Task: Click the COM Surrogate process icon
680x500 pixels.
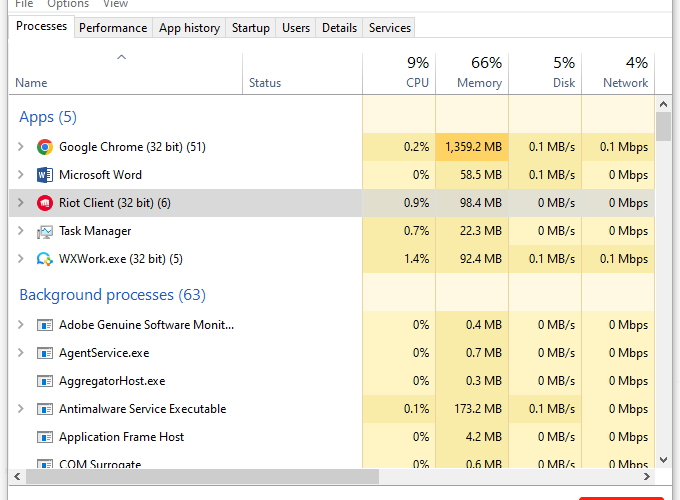Action: (45, 464)
